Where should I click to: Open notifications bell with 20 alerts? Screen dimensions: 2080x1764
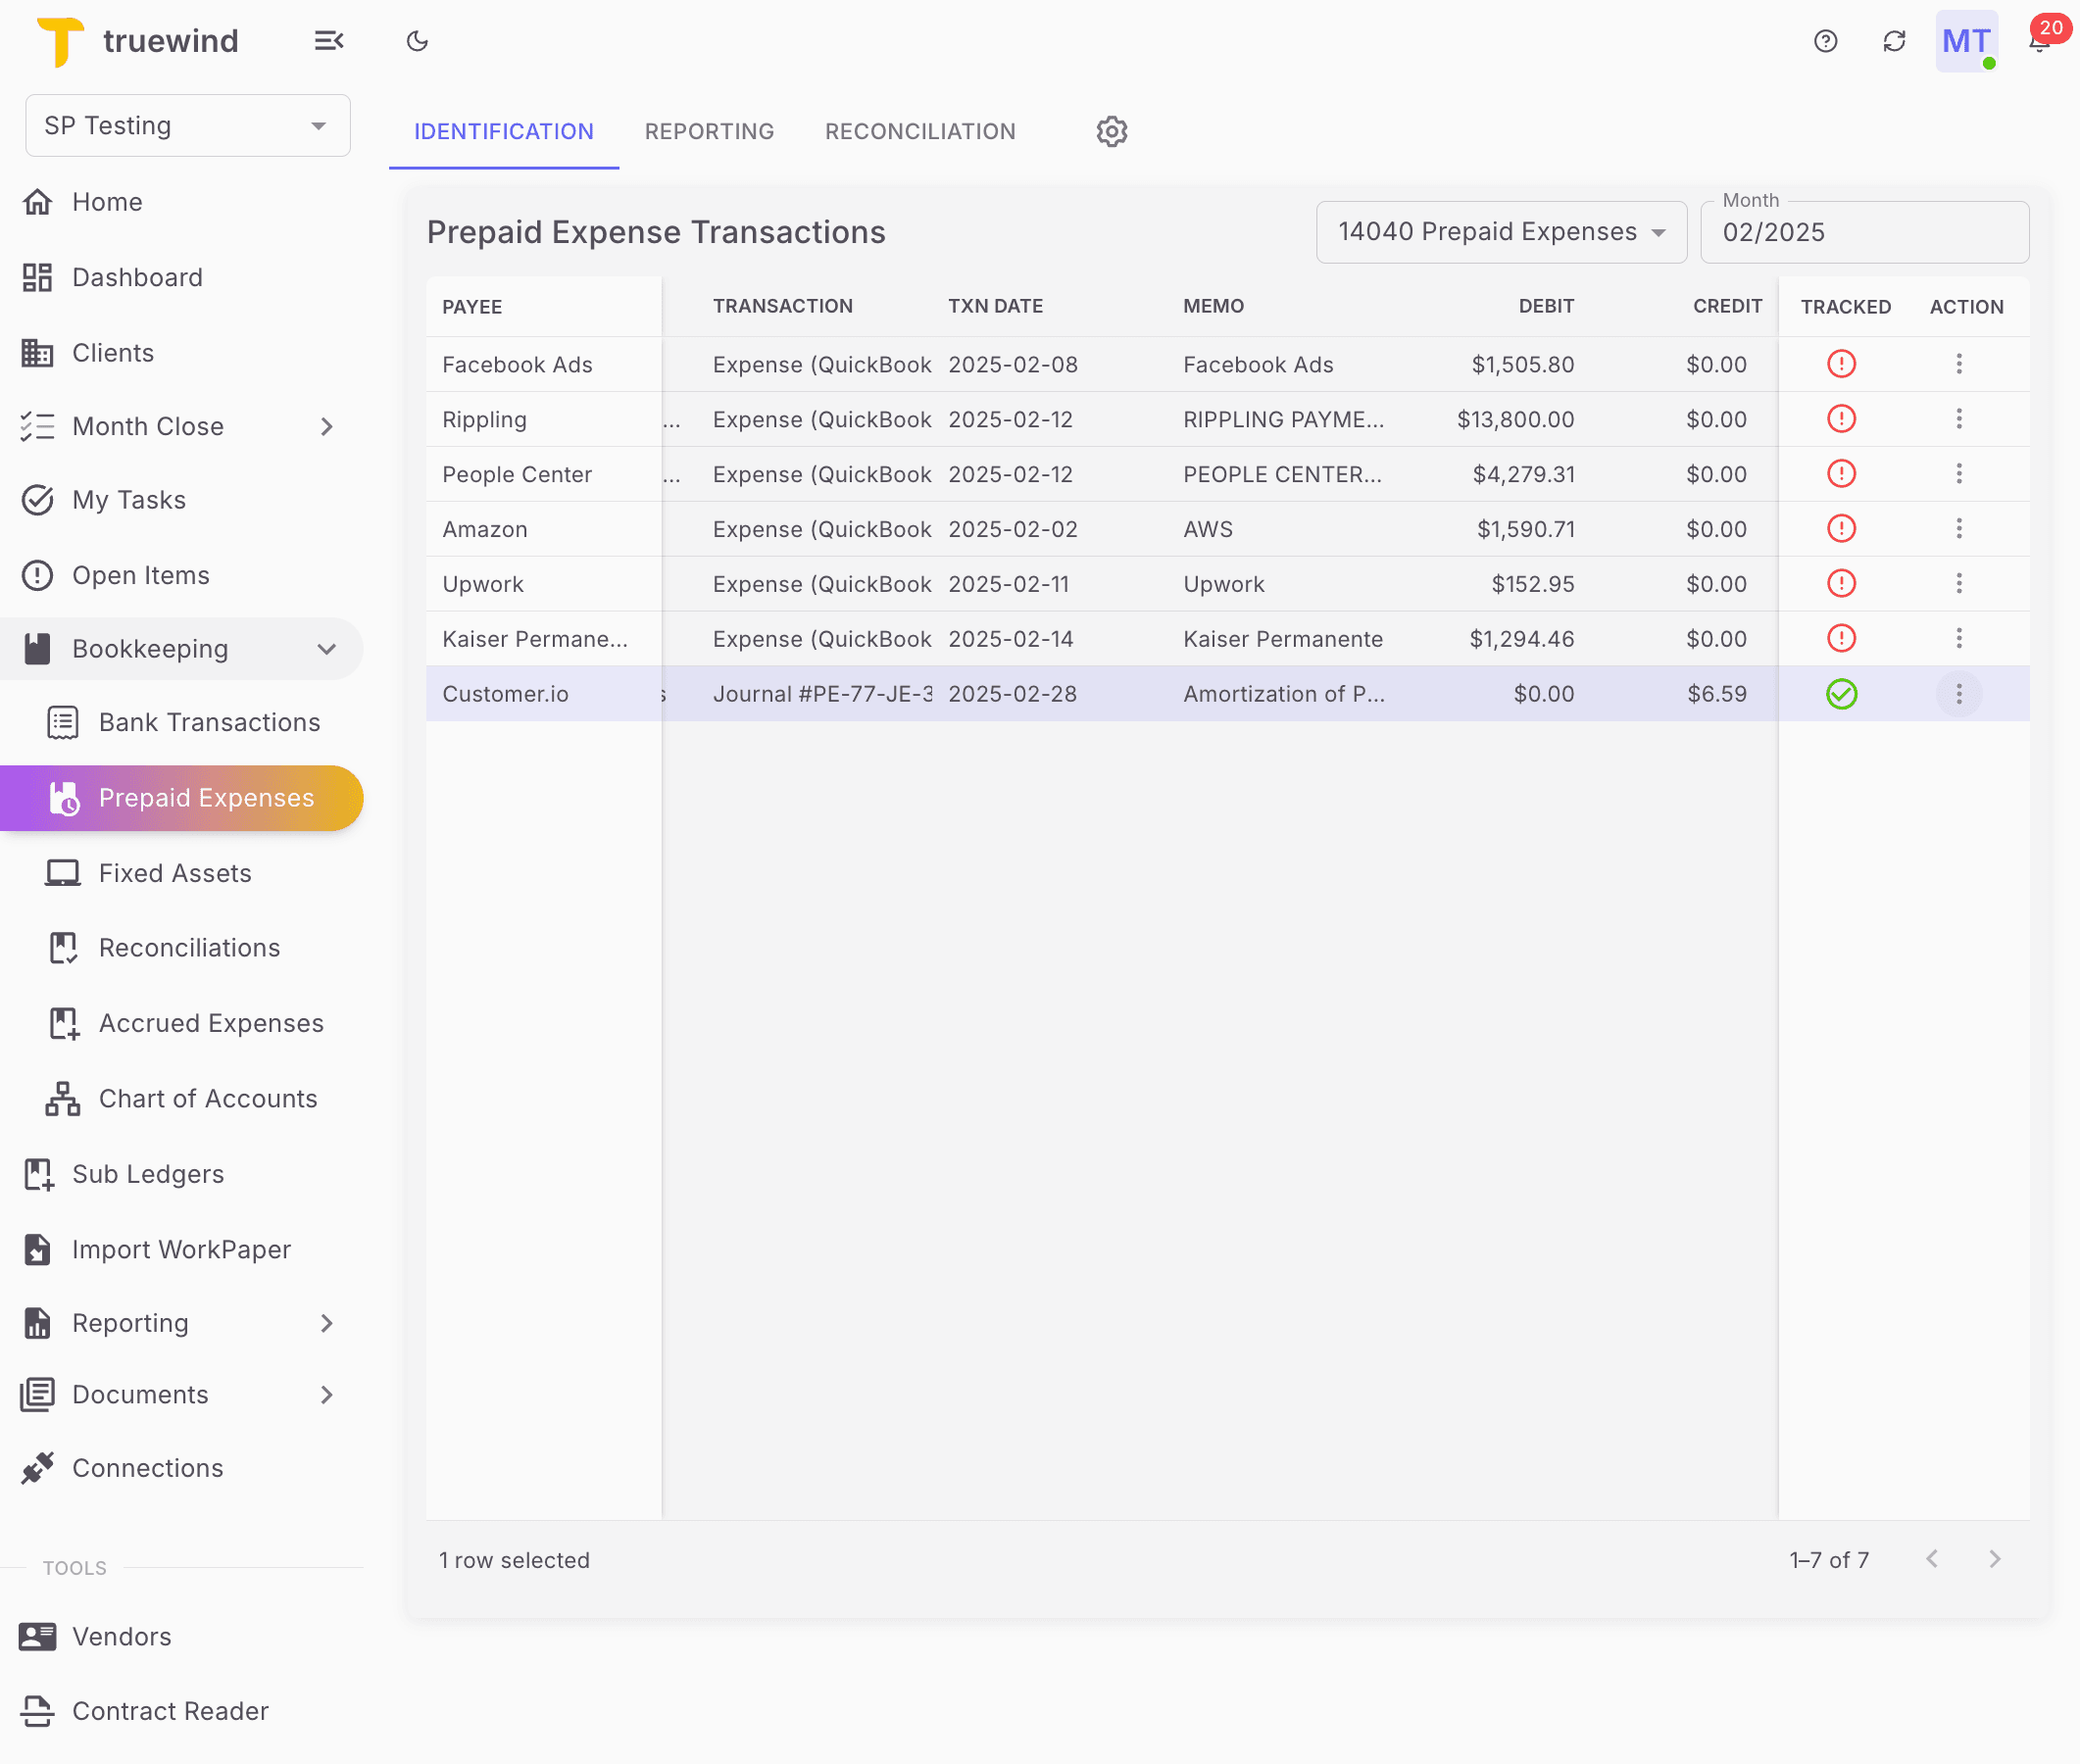point(2038,41)
